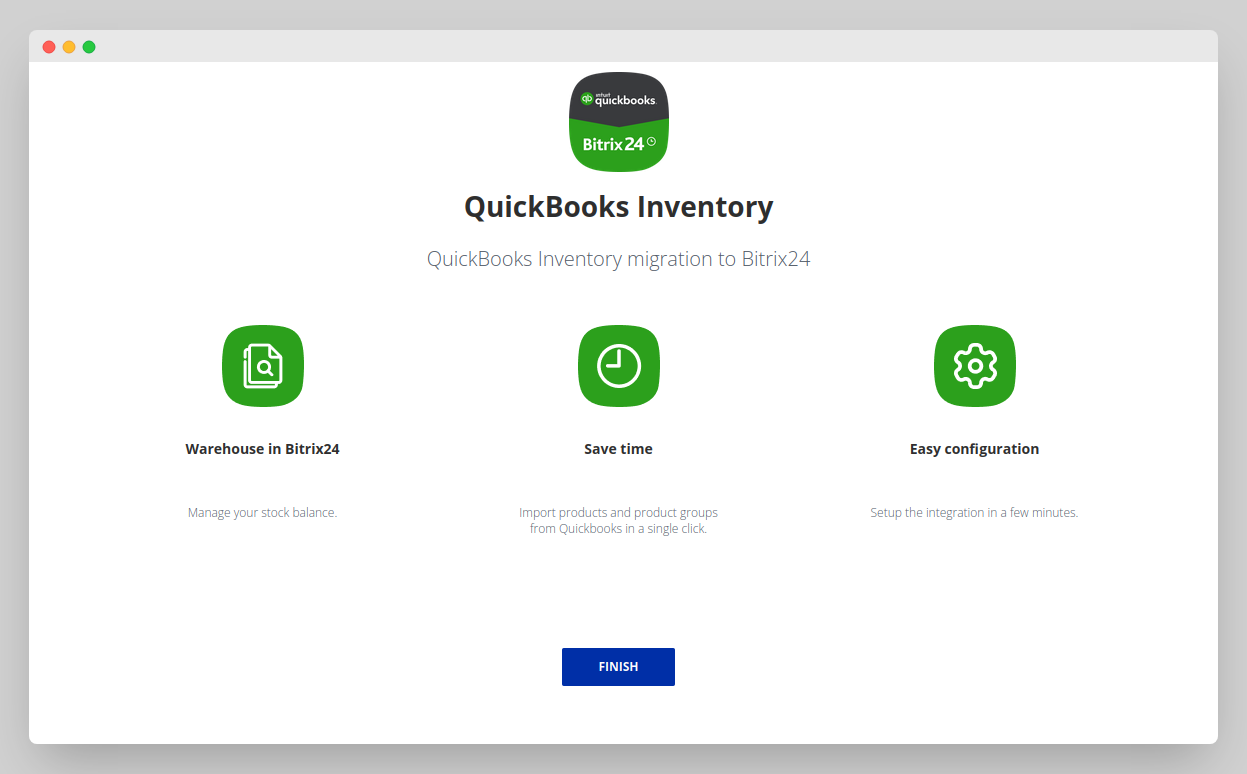Click the Bitrix24 wordmark in the app logo
Viewport: 1247px width, 774px height.
[x=613, y=143]
